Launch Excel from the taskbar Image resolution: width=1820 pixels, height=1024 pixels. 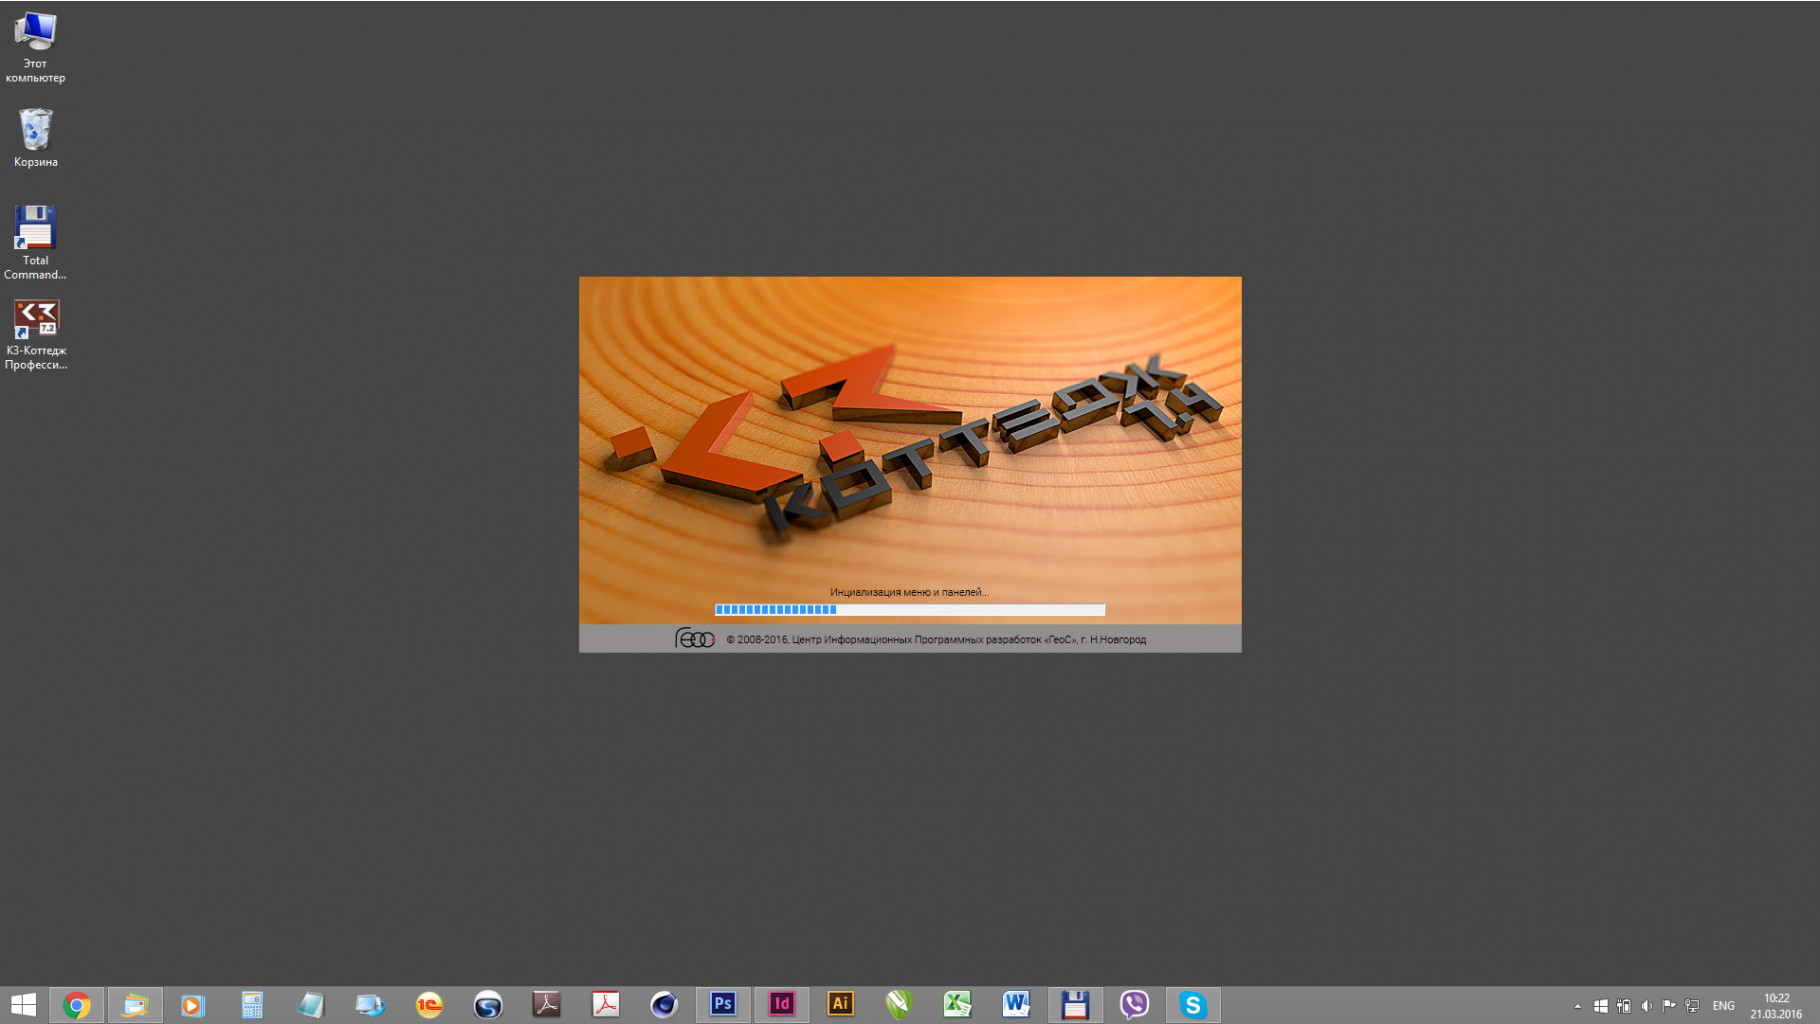tap(958, 1005)
